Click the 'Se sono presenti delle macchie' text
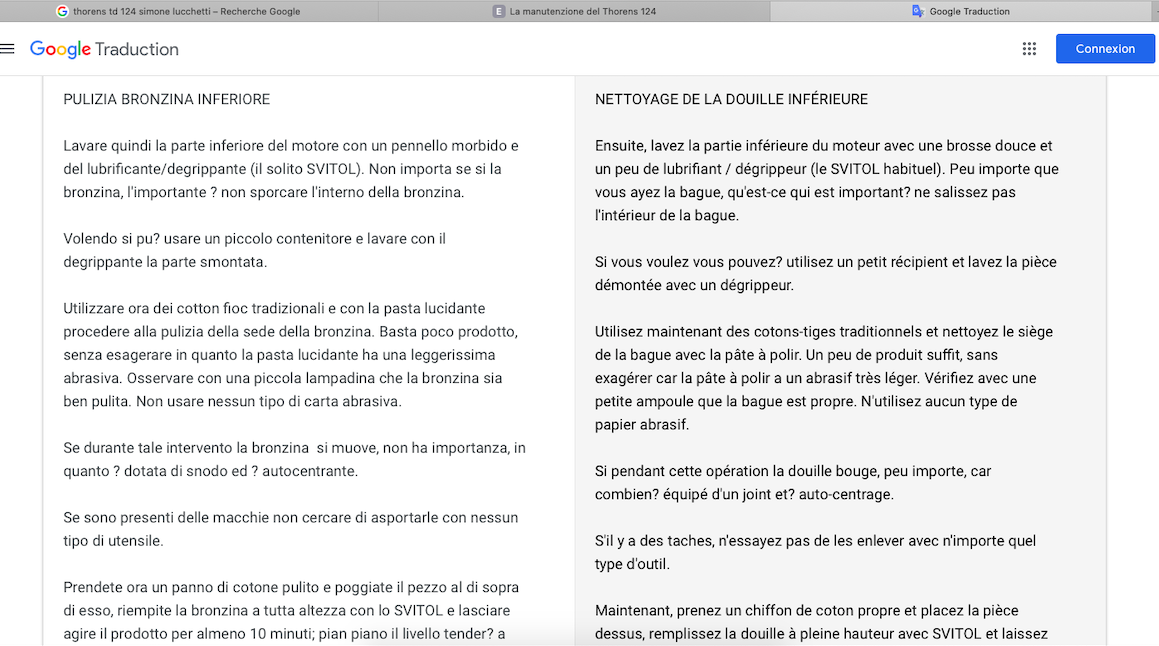 click(290, 529)
